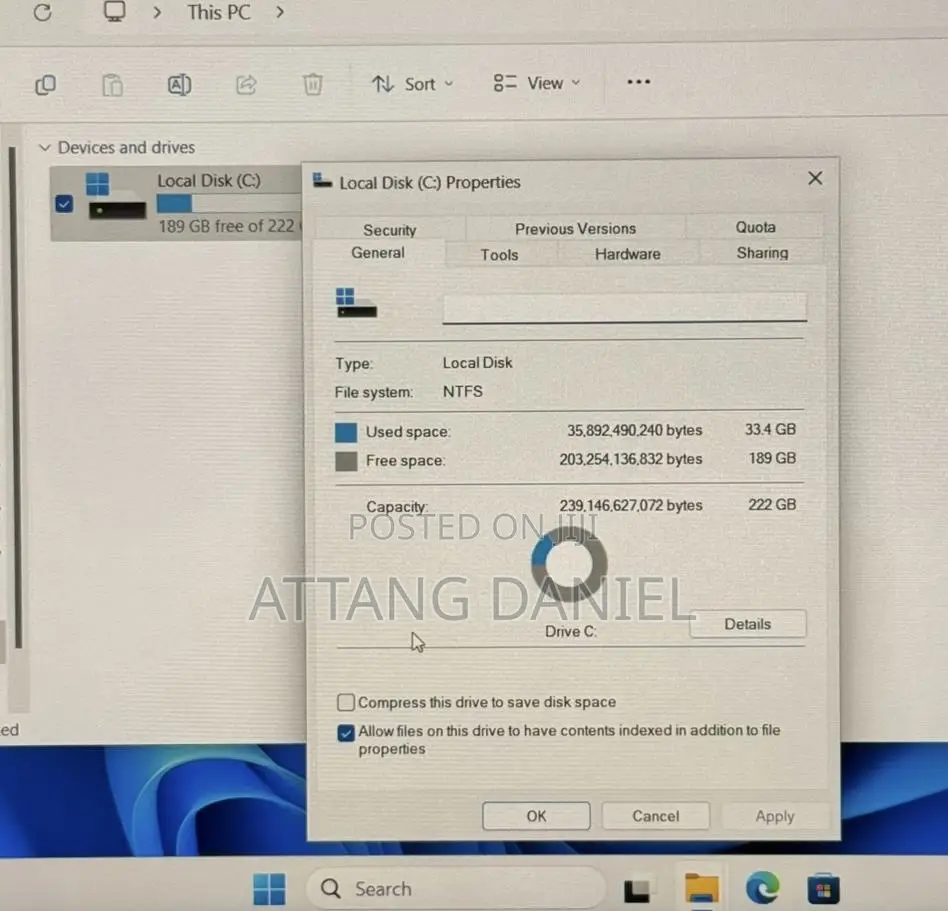Click the 'NTFS' file system value
The height and width of the screenshot is (911, 948).
click(463, 392)
